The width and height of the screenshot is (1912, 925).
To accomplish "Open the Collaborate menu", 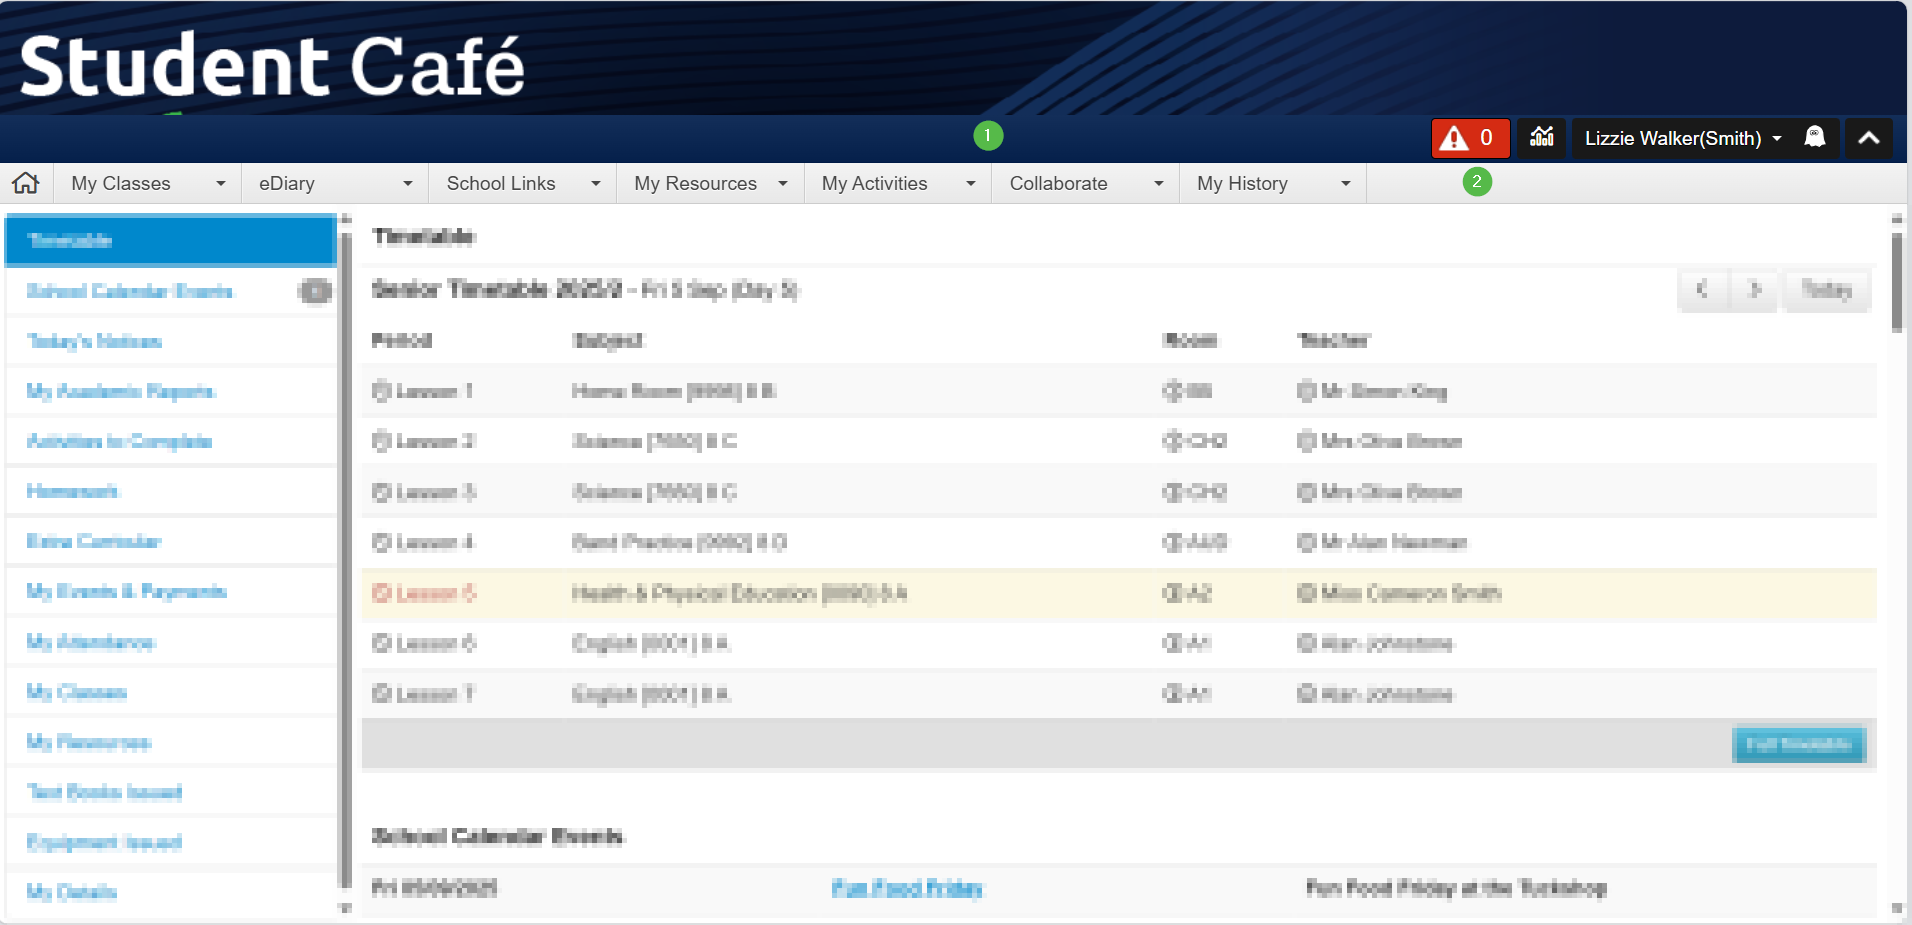I will (1085, 183).
